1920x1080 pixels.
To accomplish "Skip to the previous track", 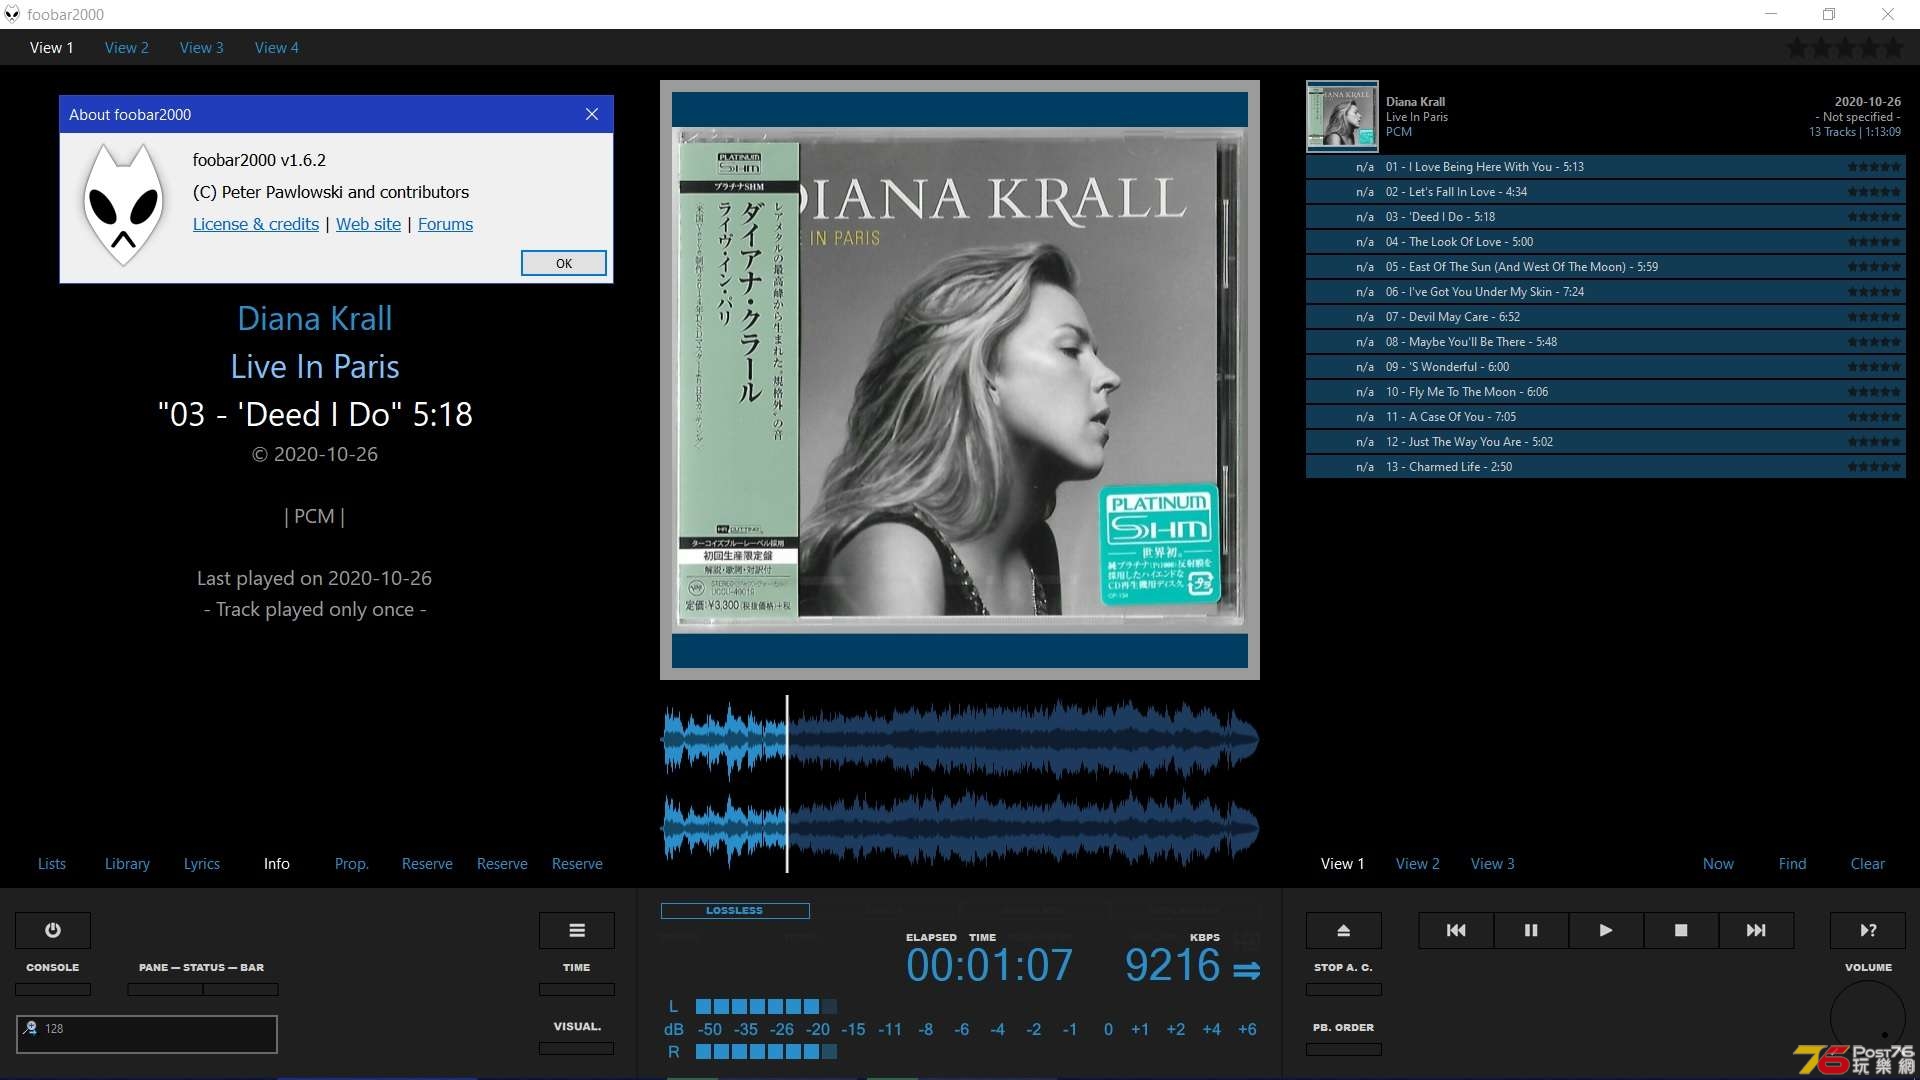I will click(x=1456, y=930).
